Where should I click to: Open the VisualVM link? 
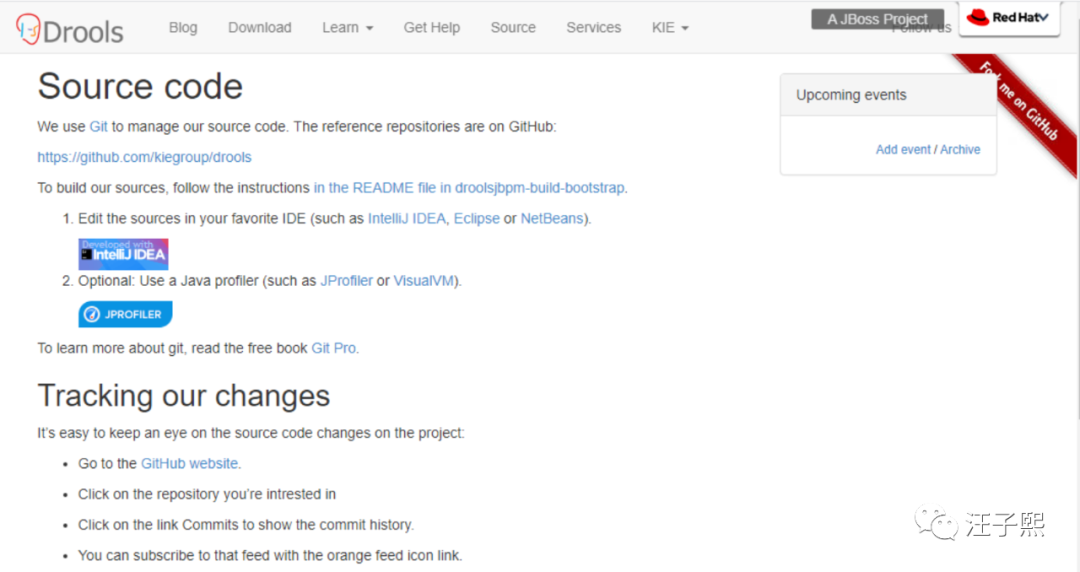click(x=424, y=280)
